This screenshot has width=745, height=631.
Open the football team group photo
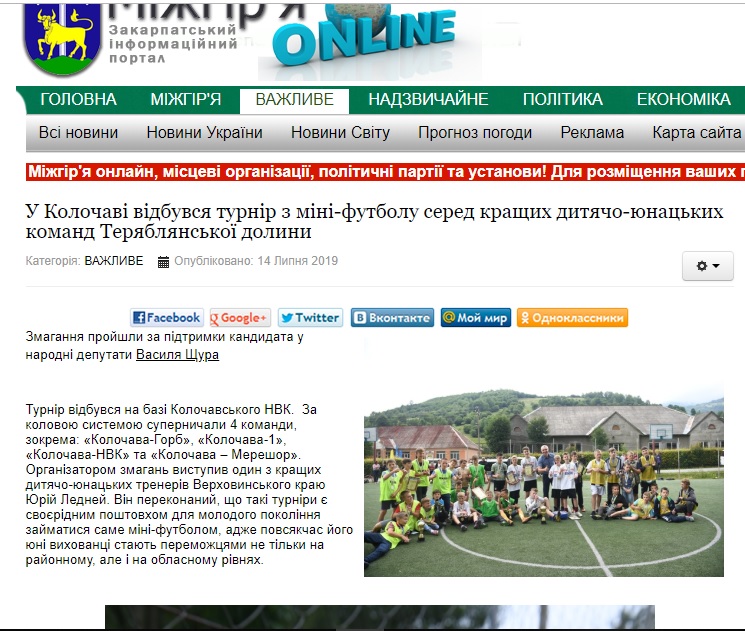tap(543, 481)
